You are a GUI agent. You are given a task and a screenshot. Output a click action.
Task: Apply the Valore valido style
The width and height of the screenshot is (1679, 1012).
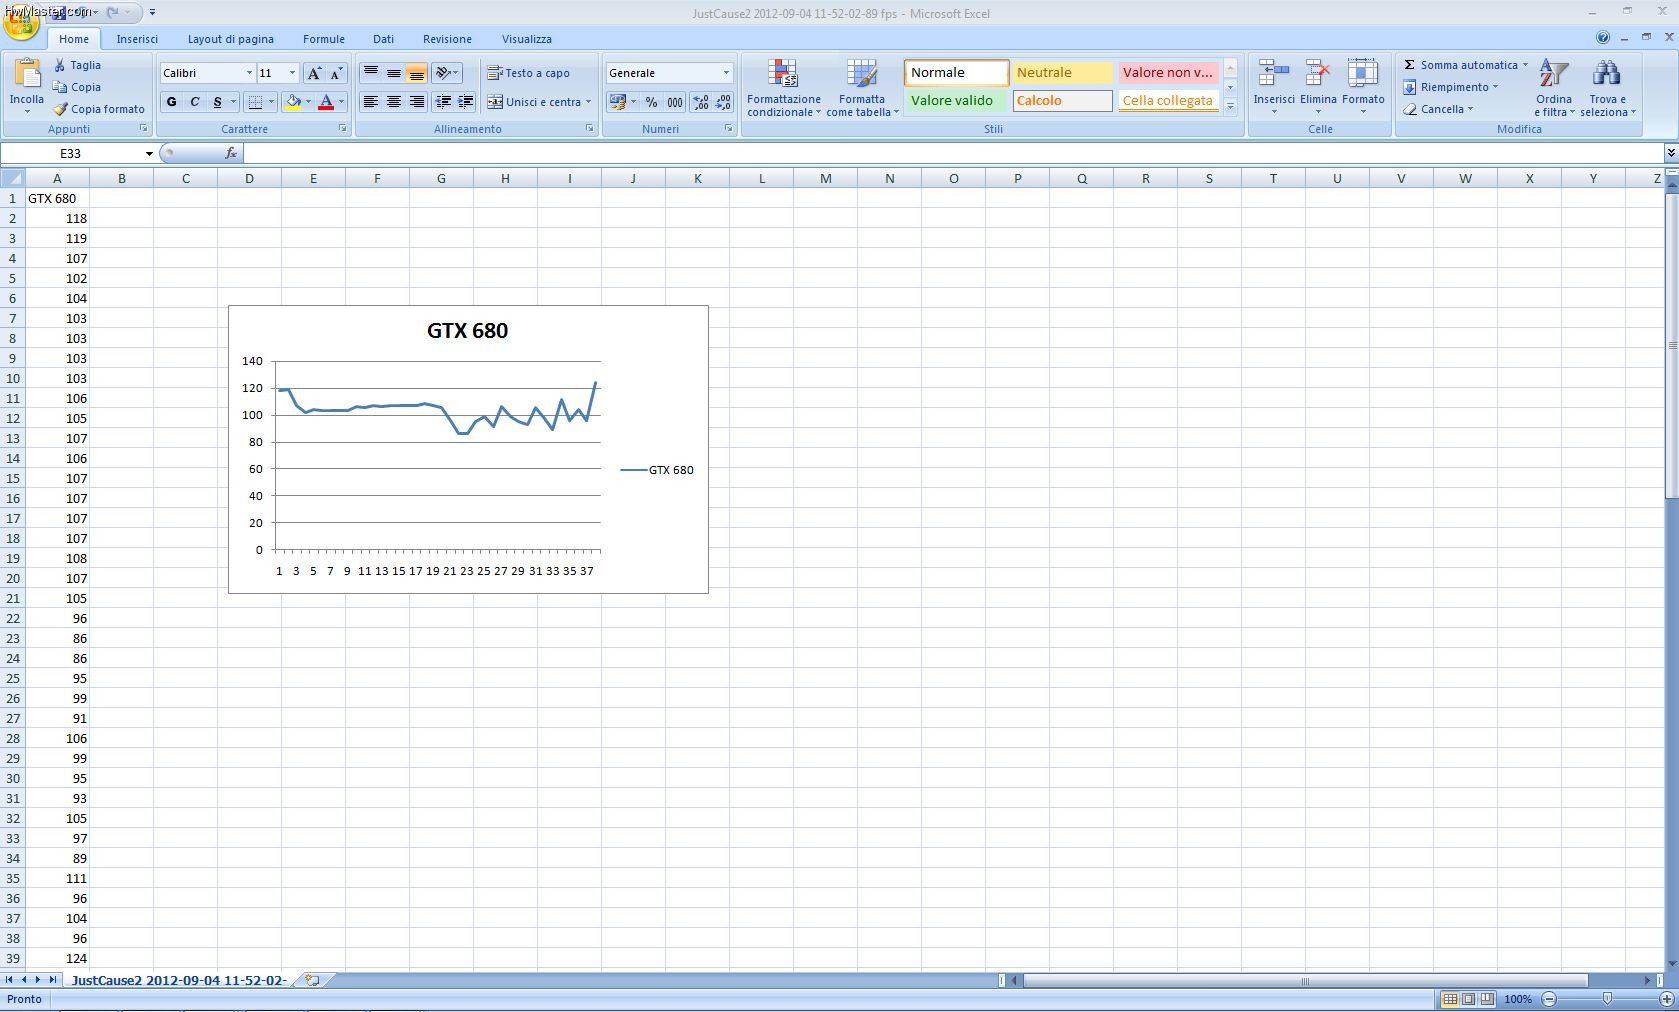pos(957,101)
